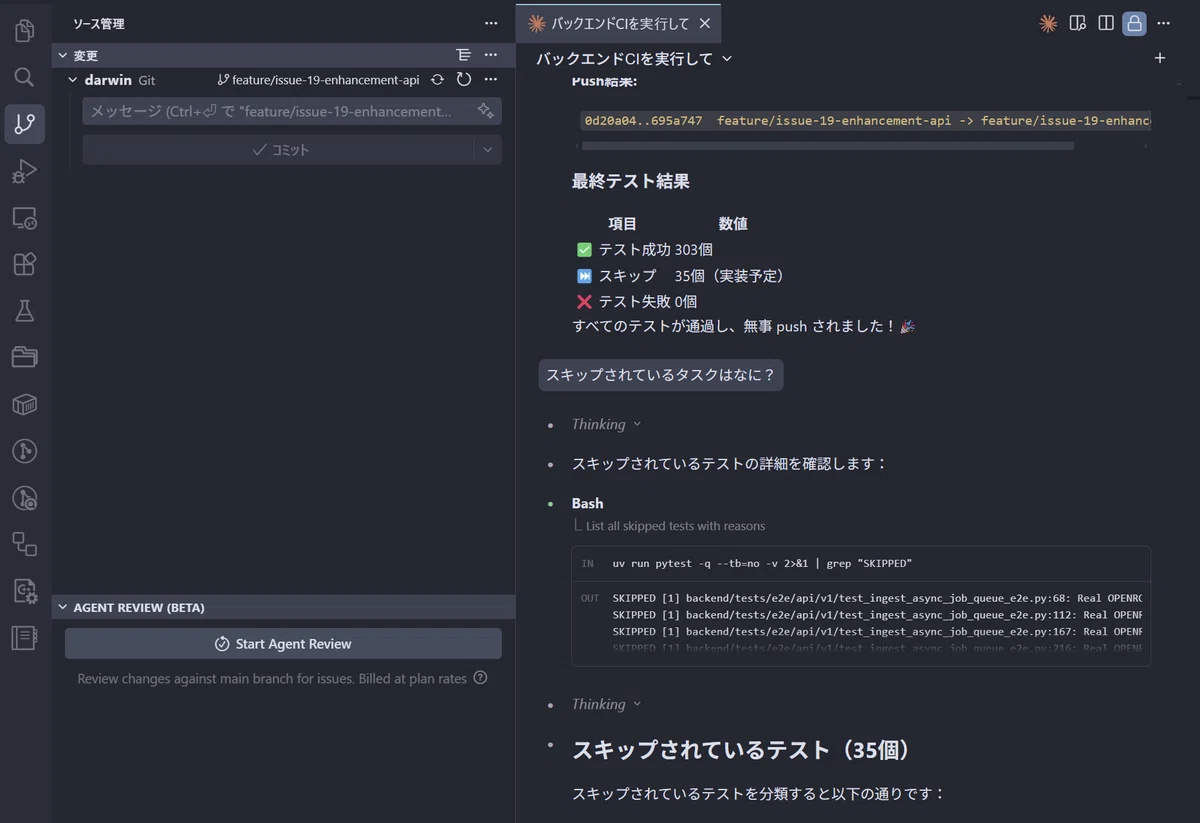Open the file-with-gear icon in activity bar
1200x823 pixels.
(x=24, y=591)
